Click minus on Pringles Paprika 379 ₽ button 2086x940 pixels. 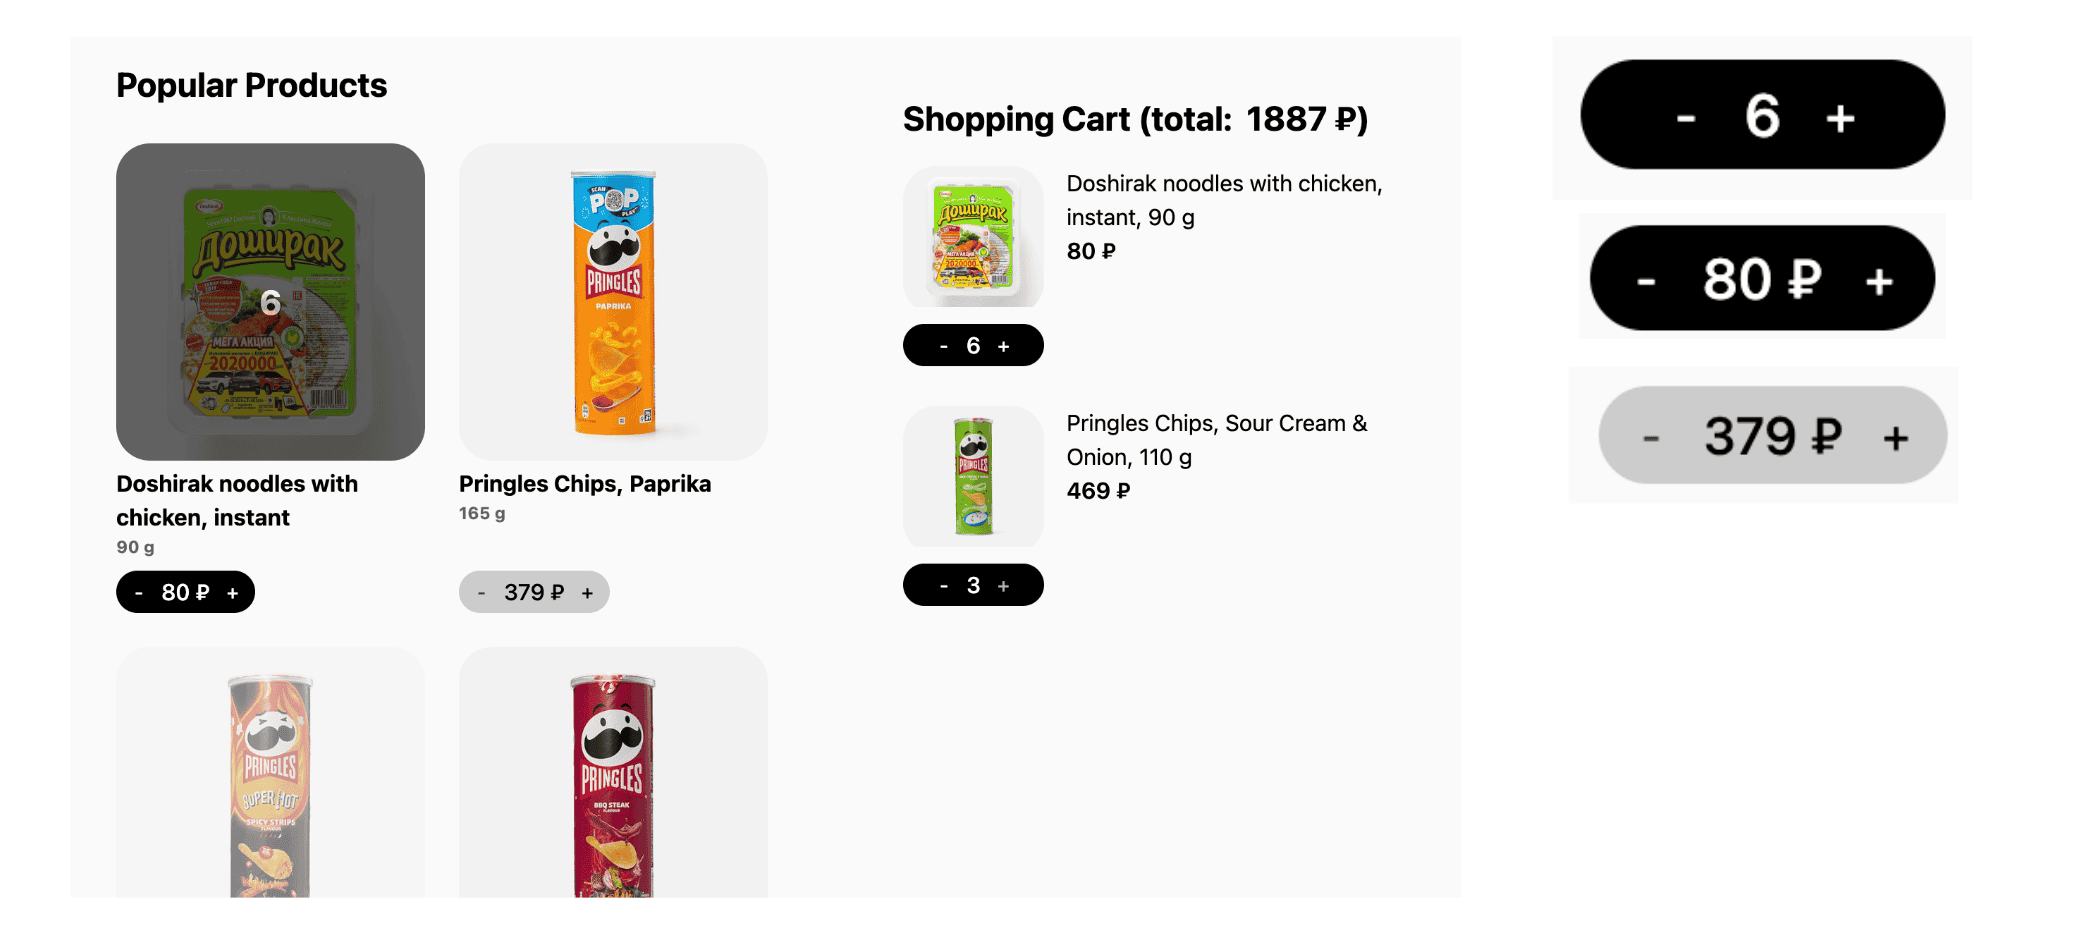click(x=482, y=593)
